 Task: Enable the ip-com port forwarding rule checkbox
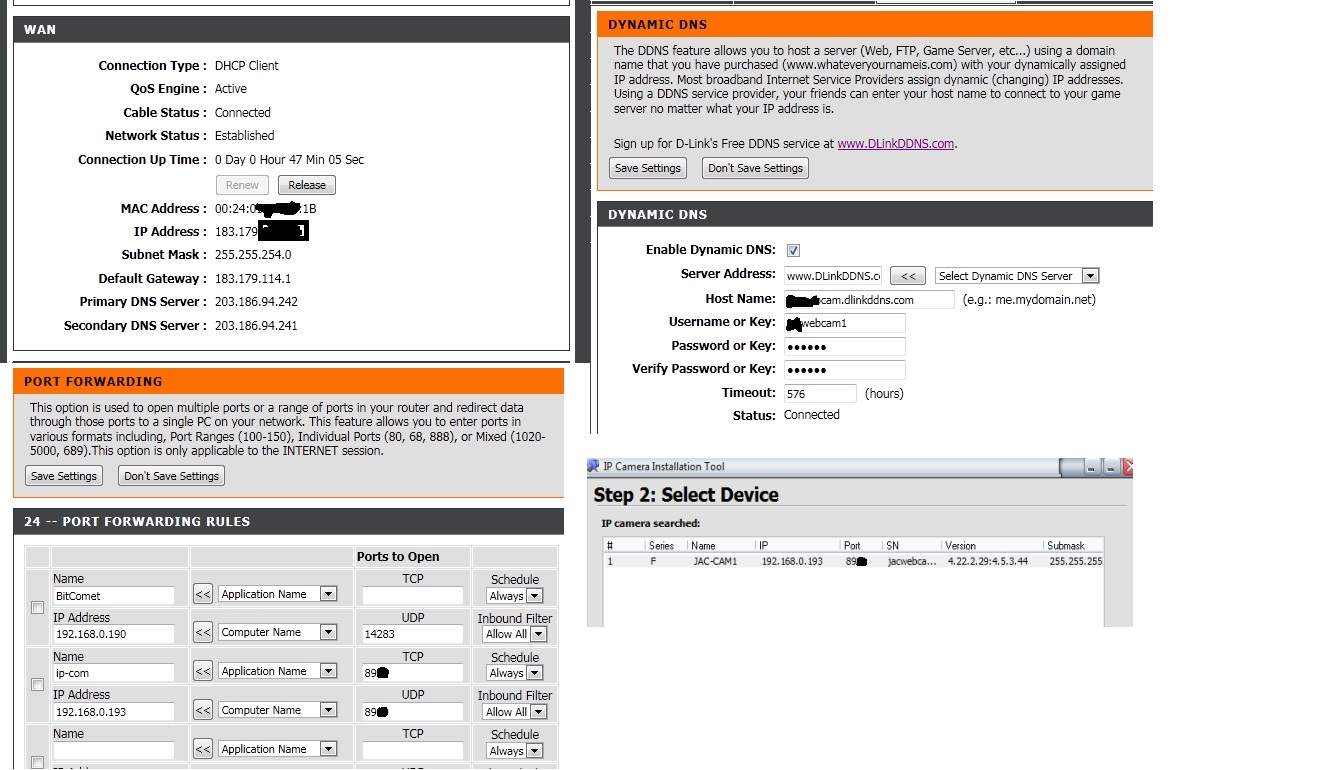click(37, 685)
